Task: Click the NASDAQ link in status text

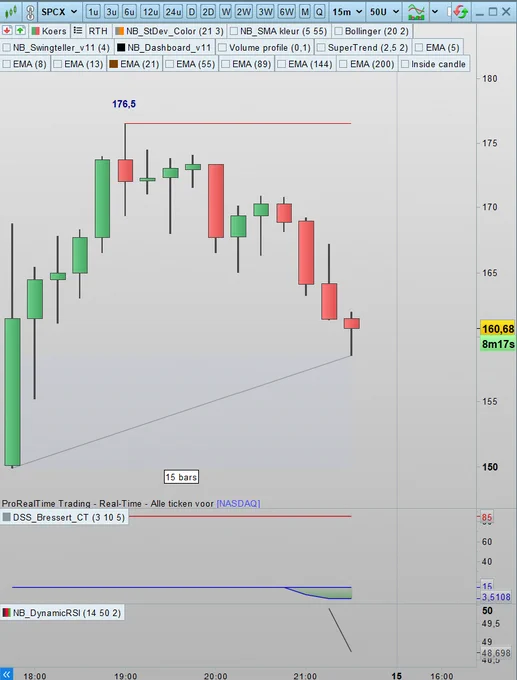Action: click(238, 503)
